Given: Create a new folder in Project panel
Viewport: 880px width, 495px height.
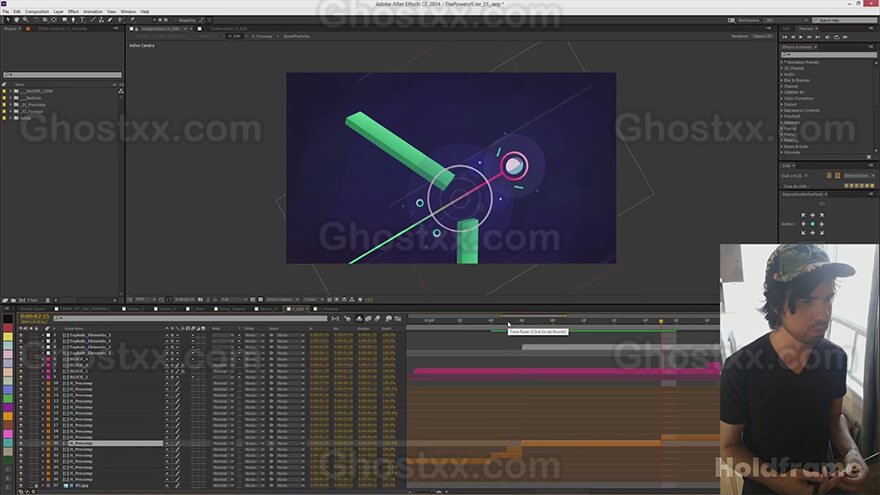Looking at the screenshot, I should tap(13, 300).
